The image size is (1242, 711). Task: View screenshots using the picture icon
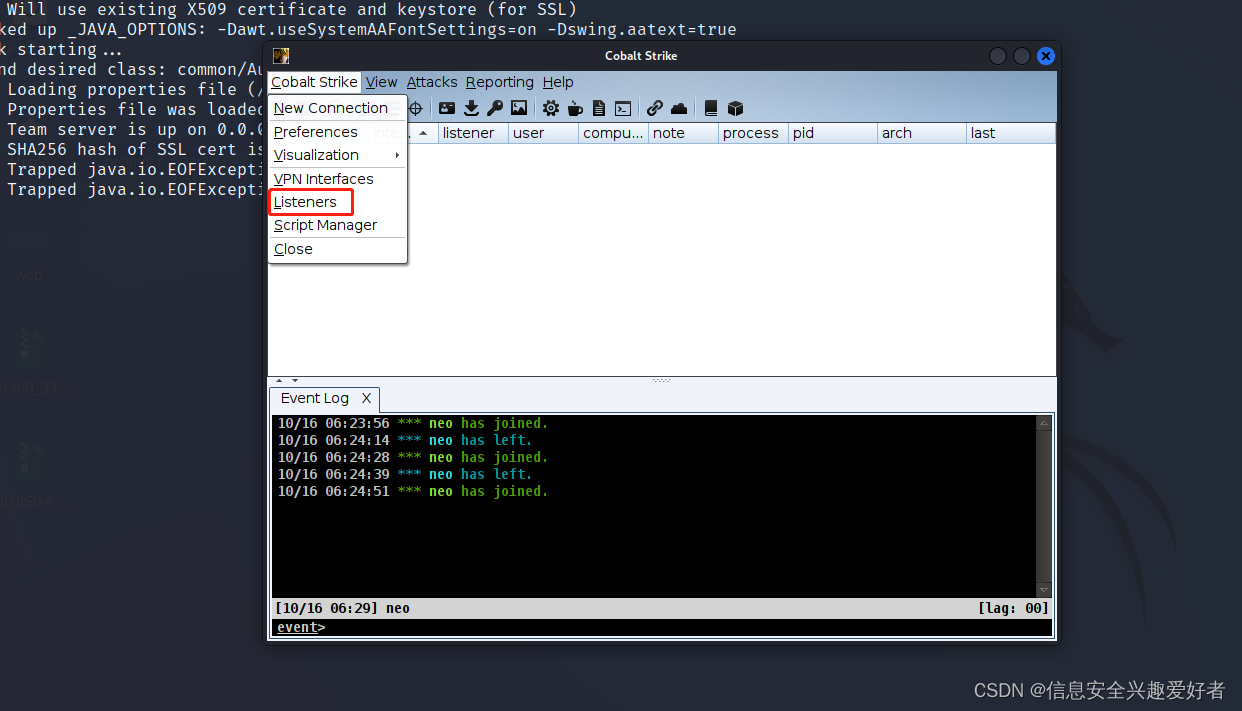pos(519,108)
